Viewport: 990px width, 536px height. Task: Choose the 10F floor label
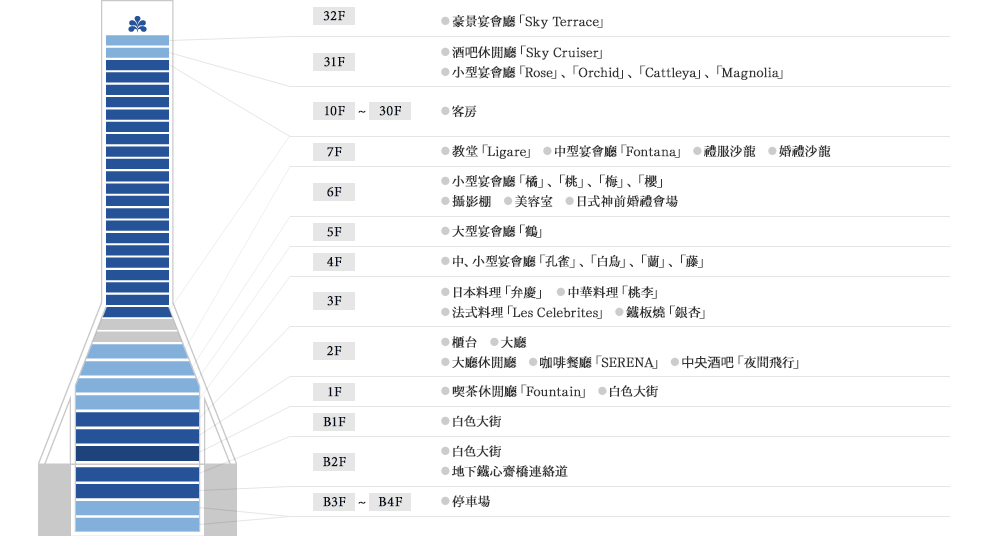[334, 111]
